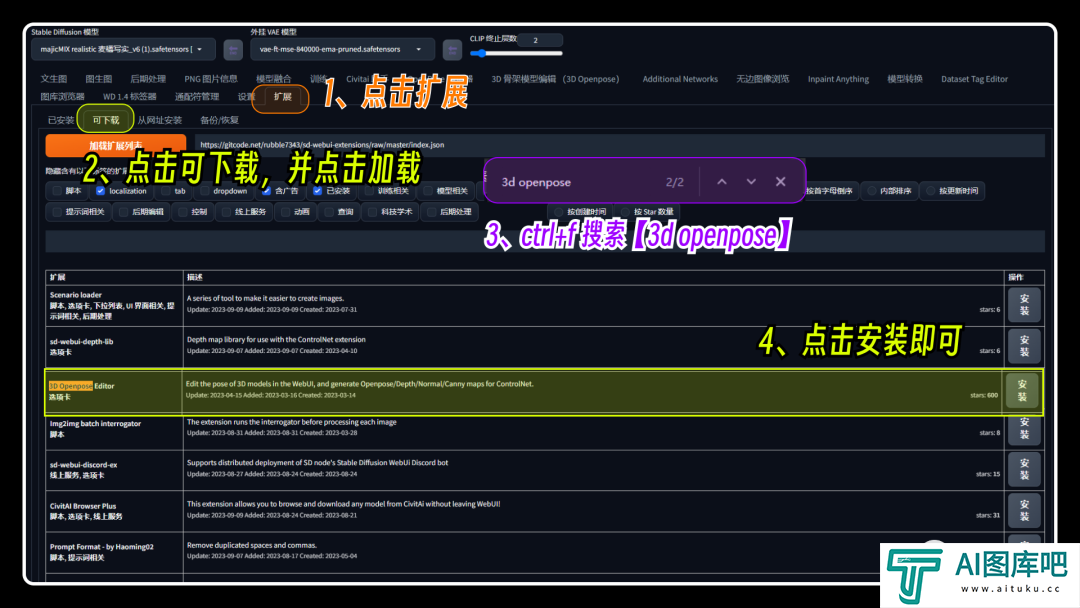Toggle the 线上服务 filter checkbox
Viewport: 1080px width, 608px height.
point(226,212)
